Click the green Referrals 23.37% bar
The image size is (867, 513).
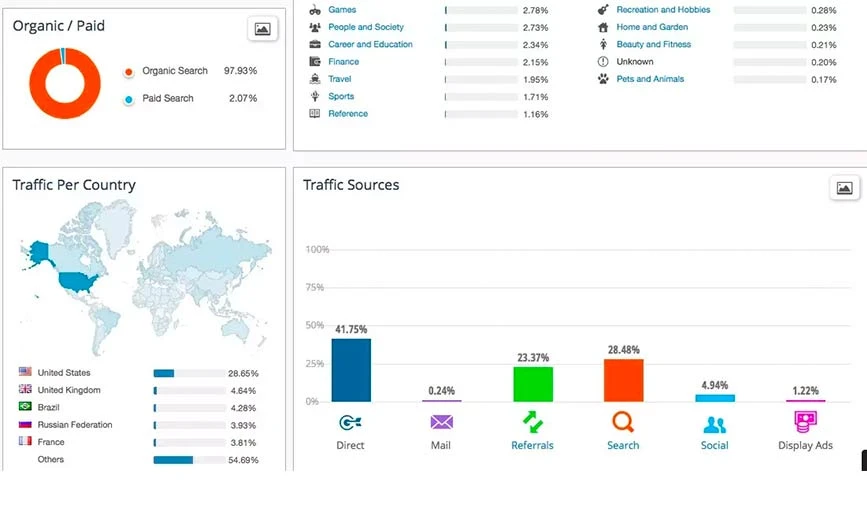click(533, 384)
